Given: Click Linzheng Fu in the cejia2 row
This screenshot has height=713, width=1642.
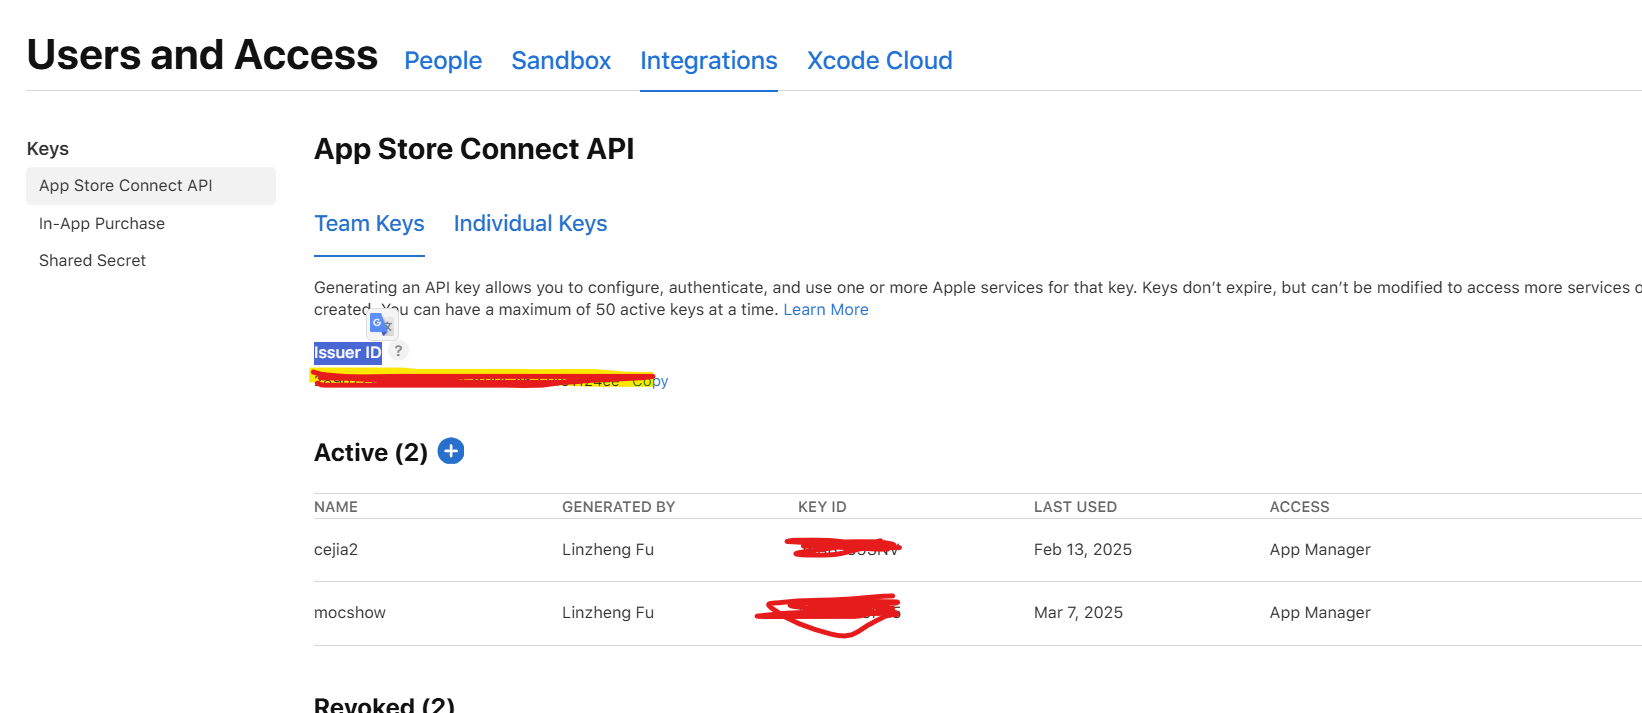Looking at the screenshot, I should [x=608, y=550].
